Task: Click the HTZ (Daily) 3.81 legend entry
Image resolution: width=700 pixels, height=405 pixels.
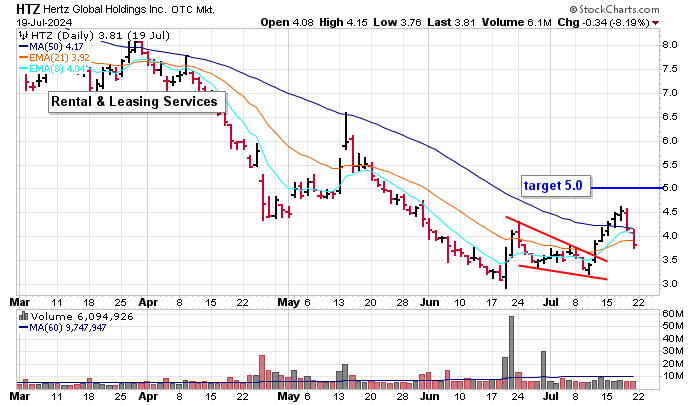Action: click(99, 35)
